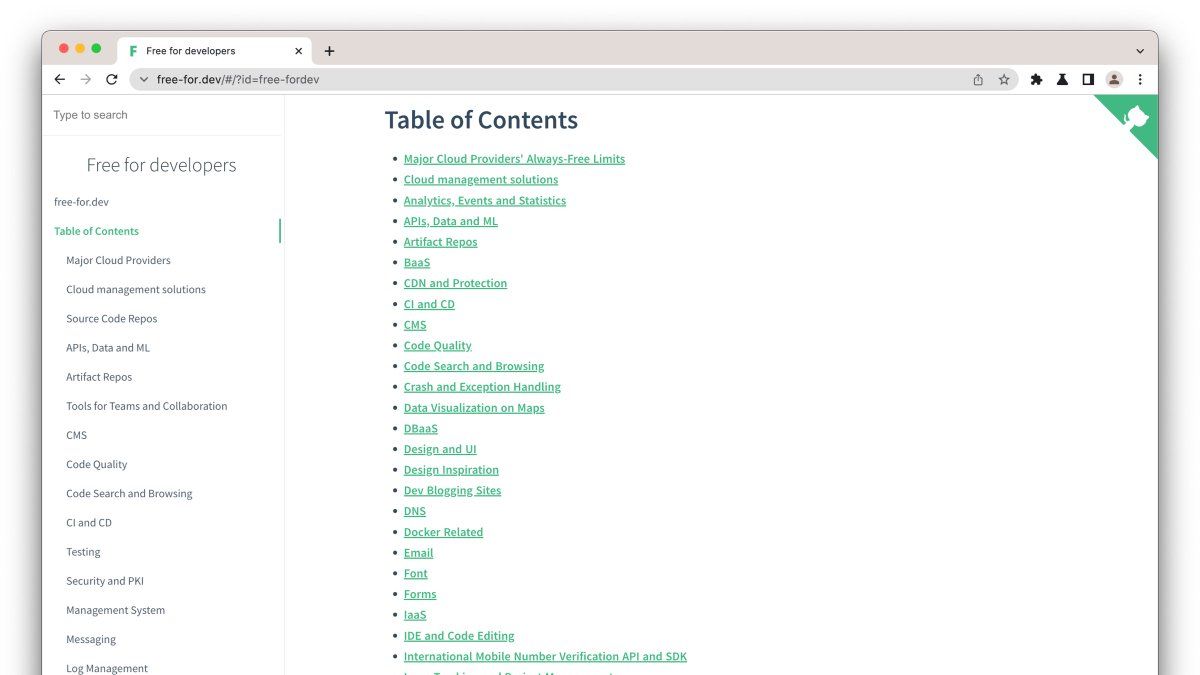Open the site info dropdown in address bar

pos(144,80)
